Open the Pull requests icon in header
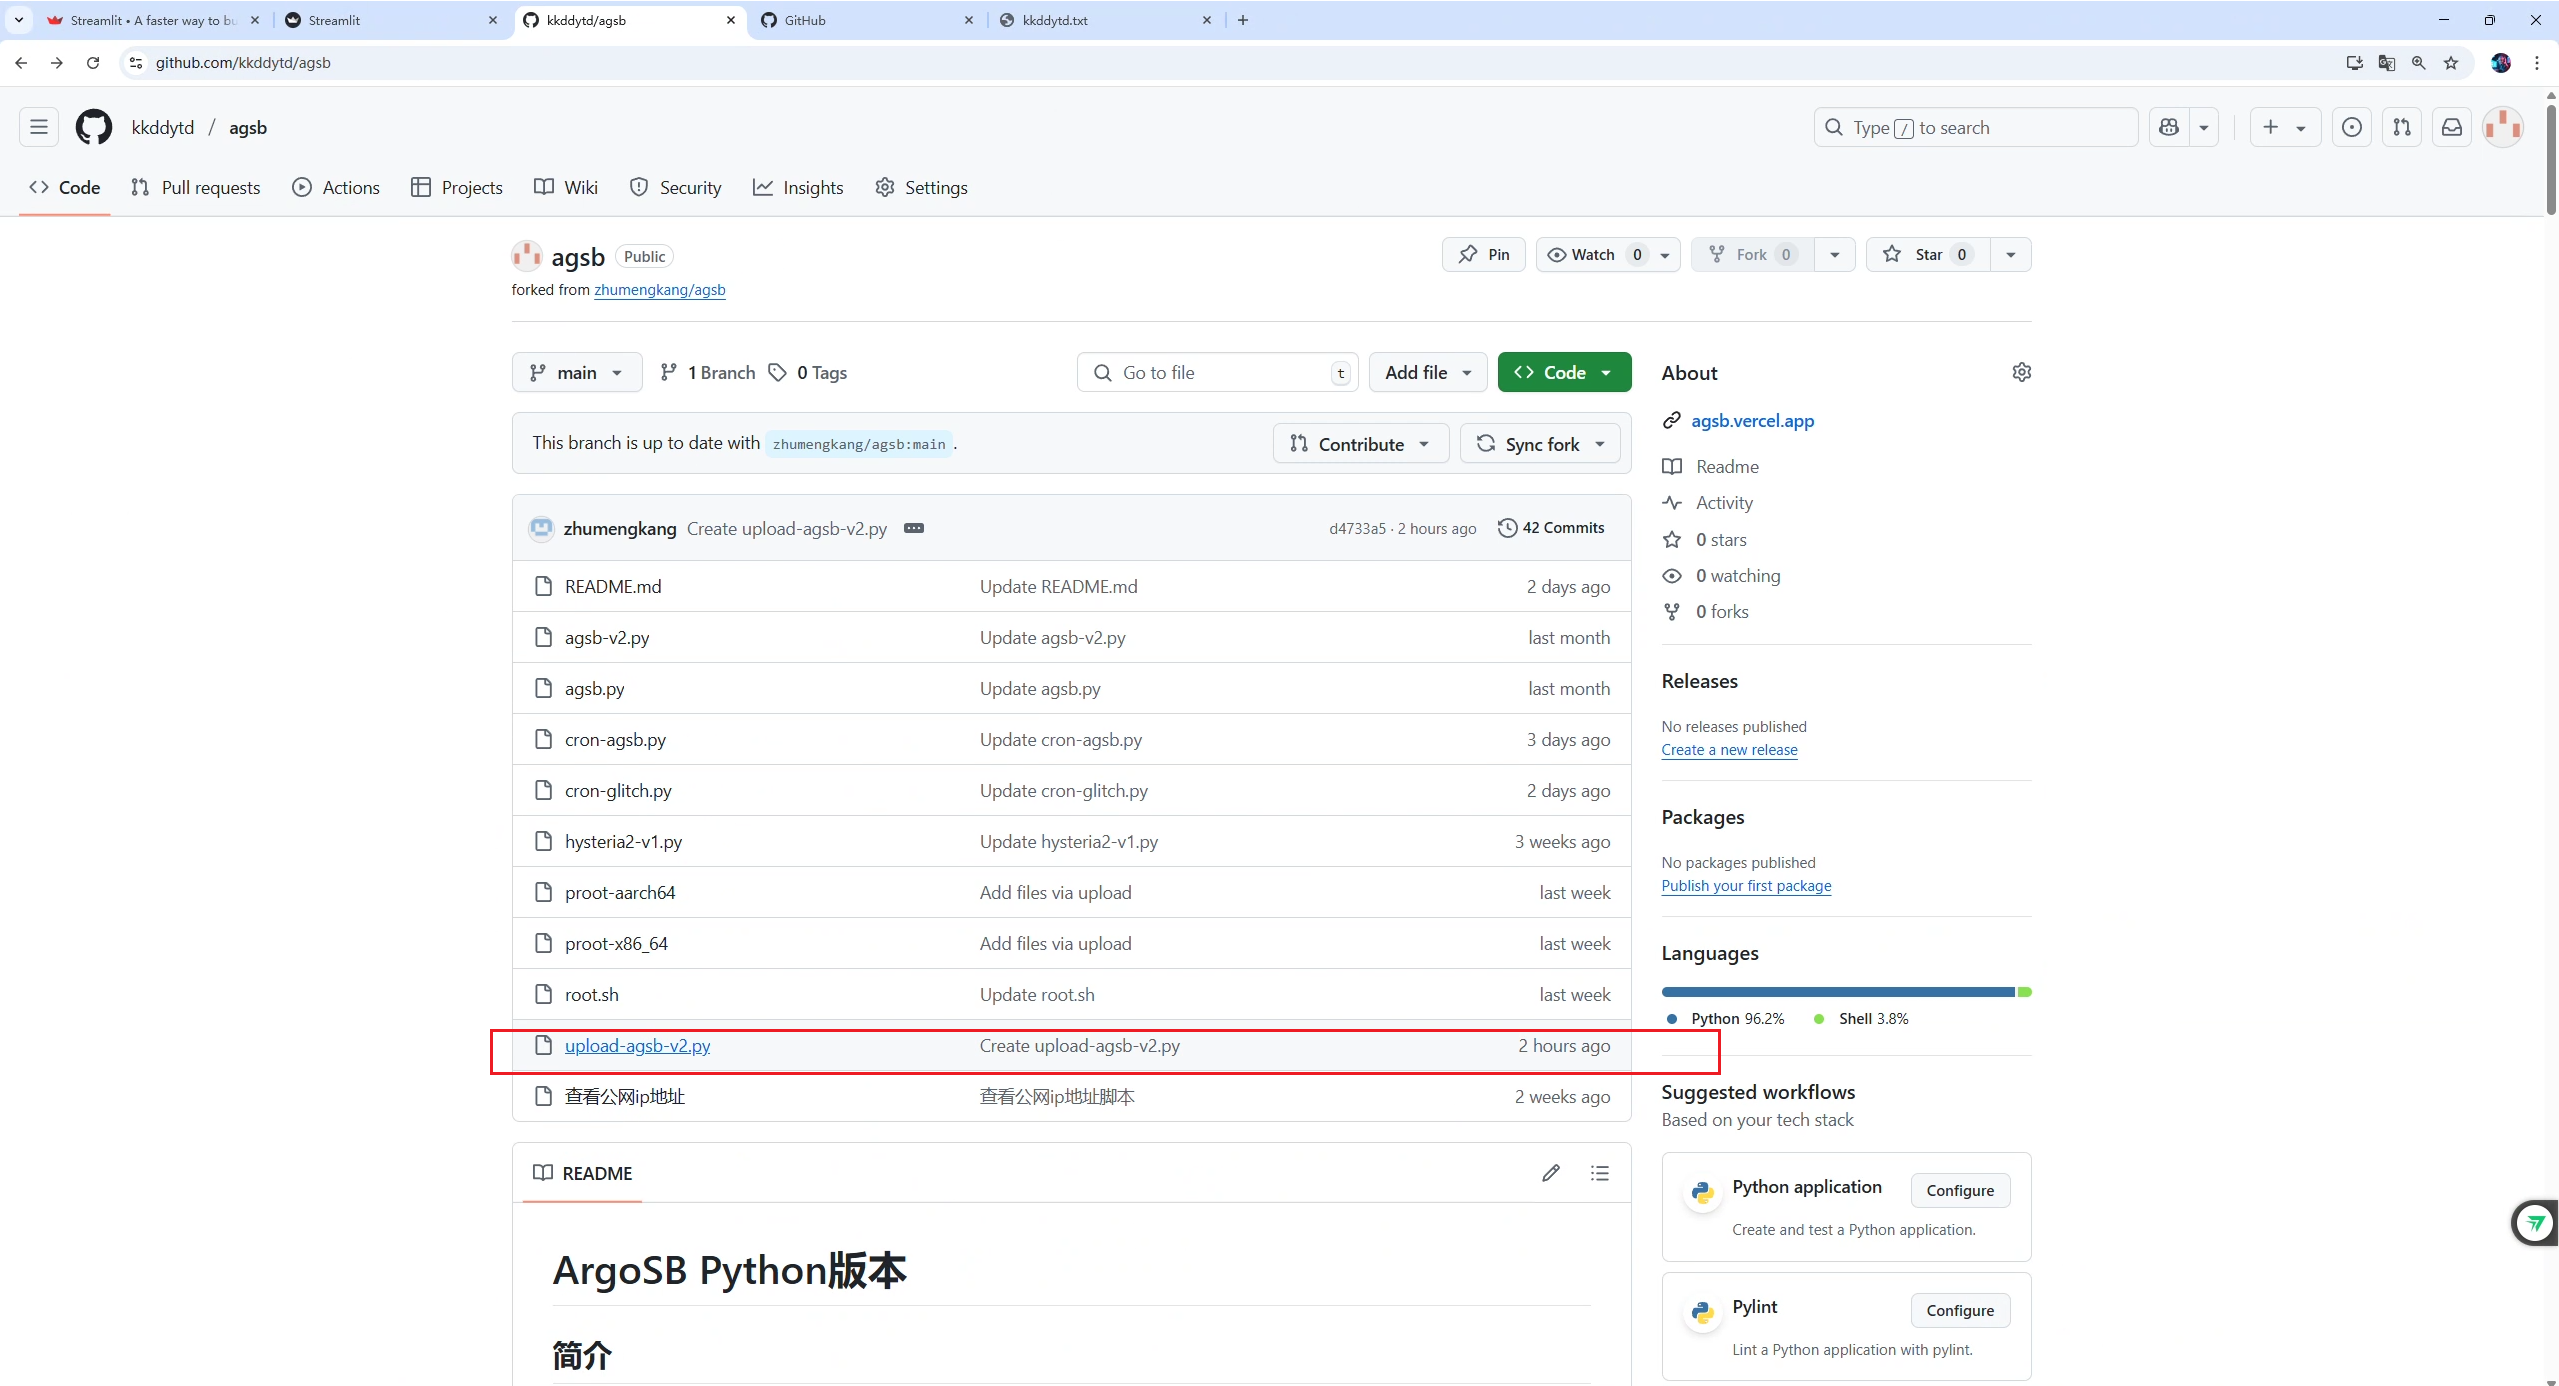This screenshot has height=1386, width=2559. 2402,127
